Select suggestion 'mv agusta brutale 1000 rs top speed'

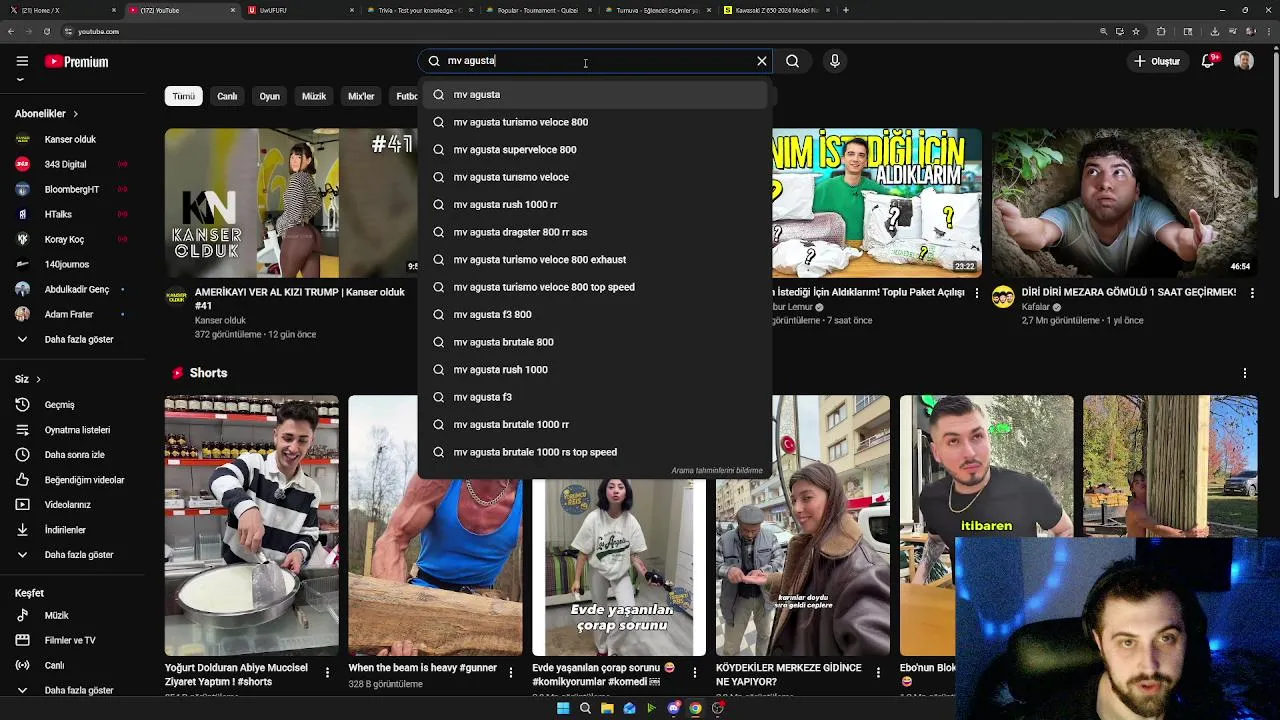[x=595, y=452]
